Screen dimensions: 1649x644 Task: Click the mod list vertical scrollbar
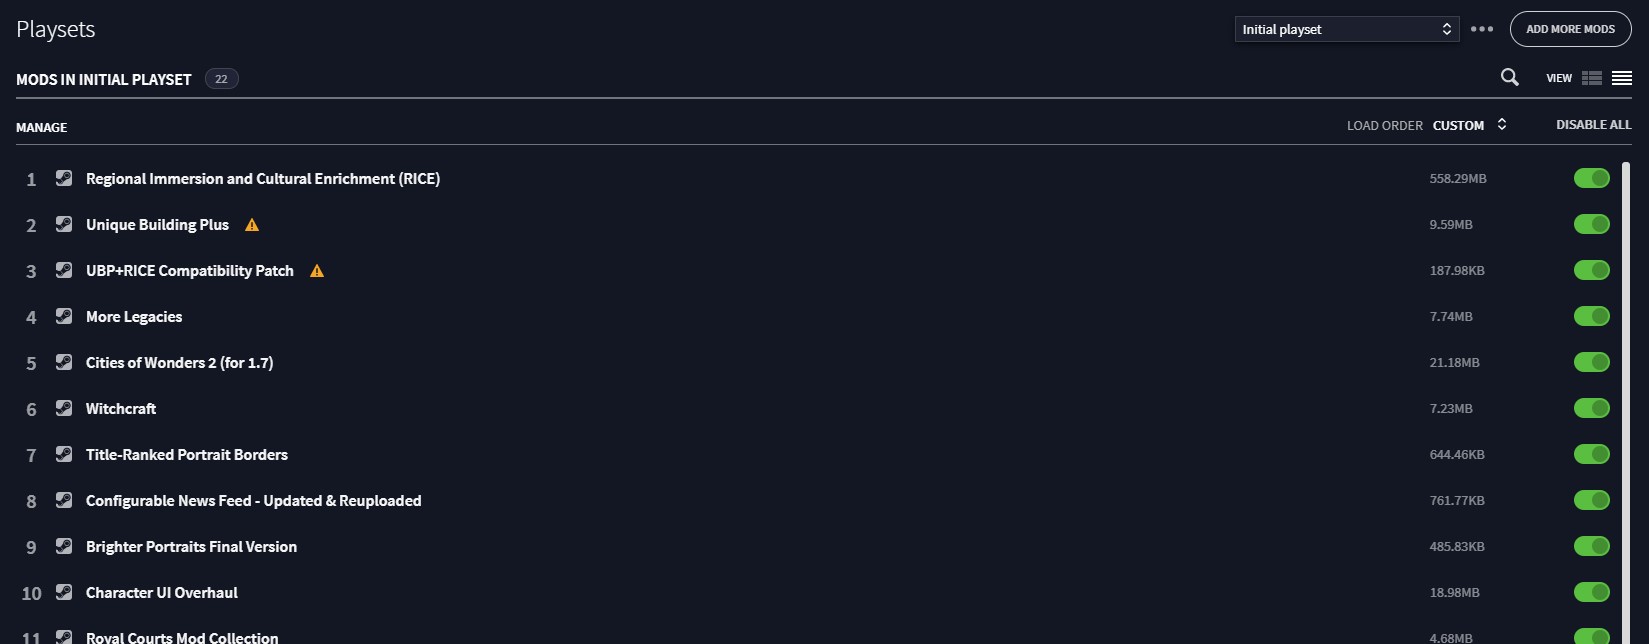point(1626,400)
